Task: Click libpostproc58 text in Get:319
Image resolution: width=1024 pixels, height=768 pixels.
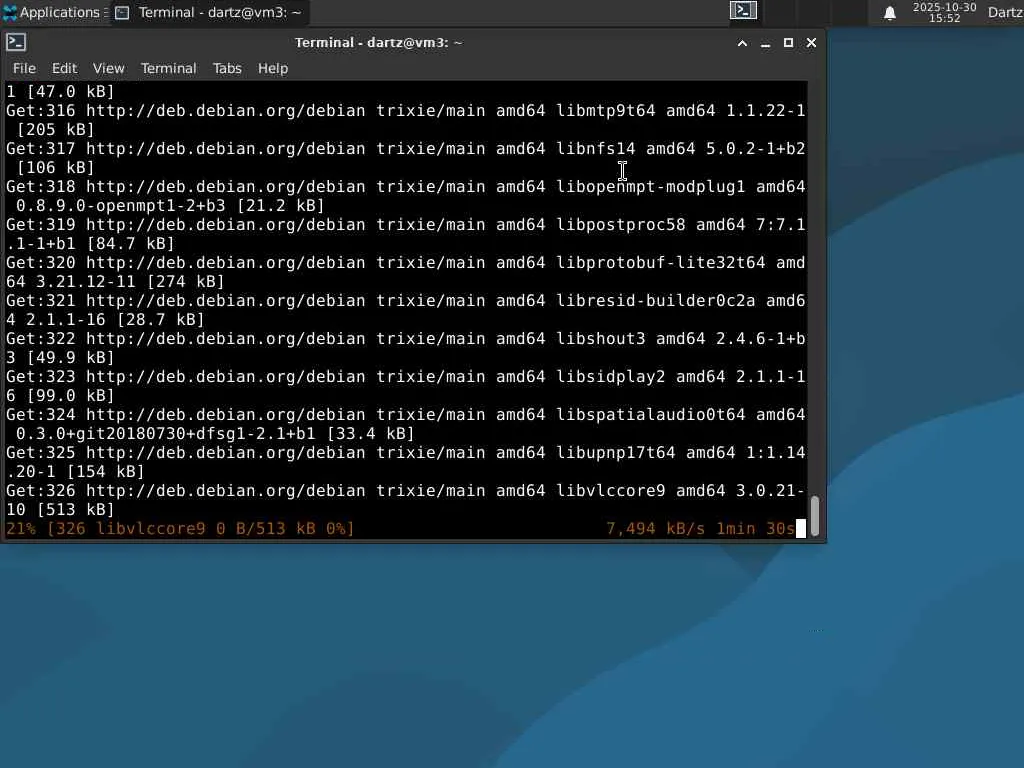Action: tap(620, 224)
